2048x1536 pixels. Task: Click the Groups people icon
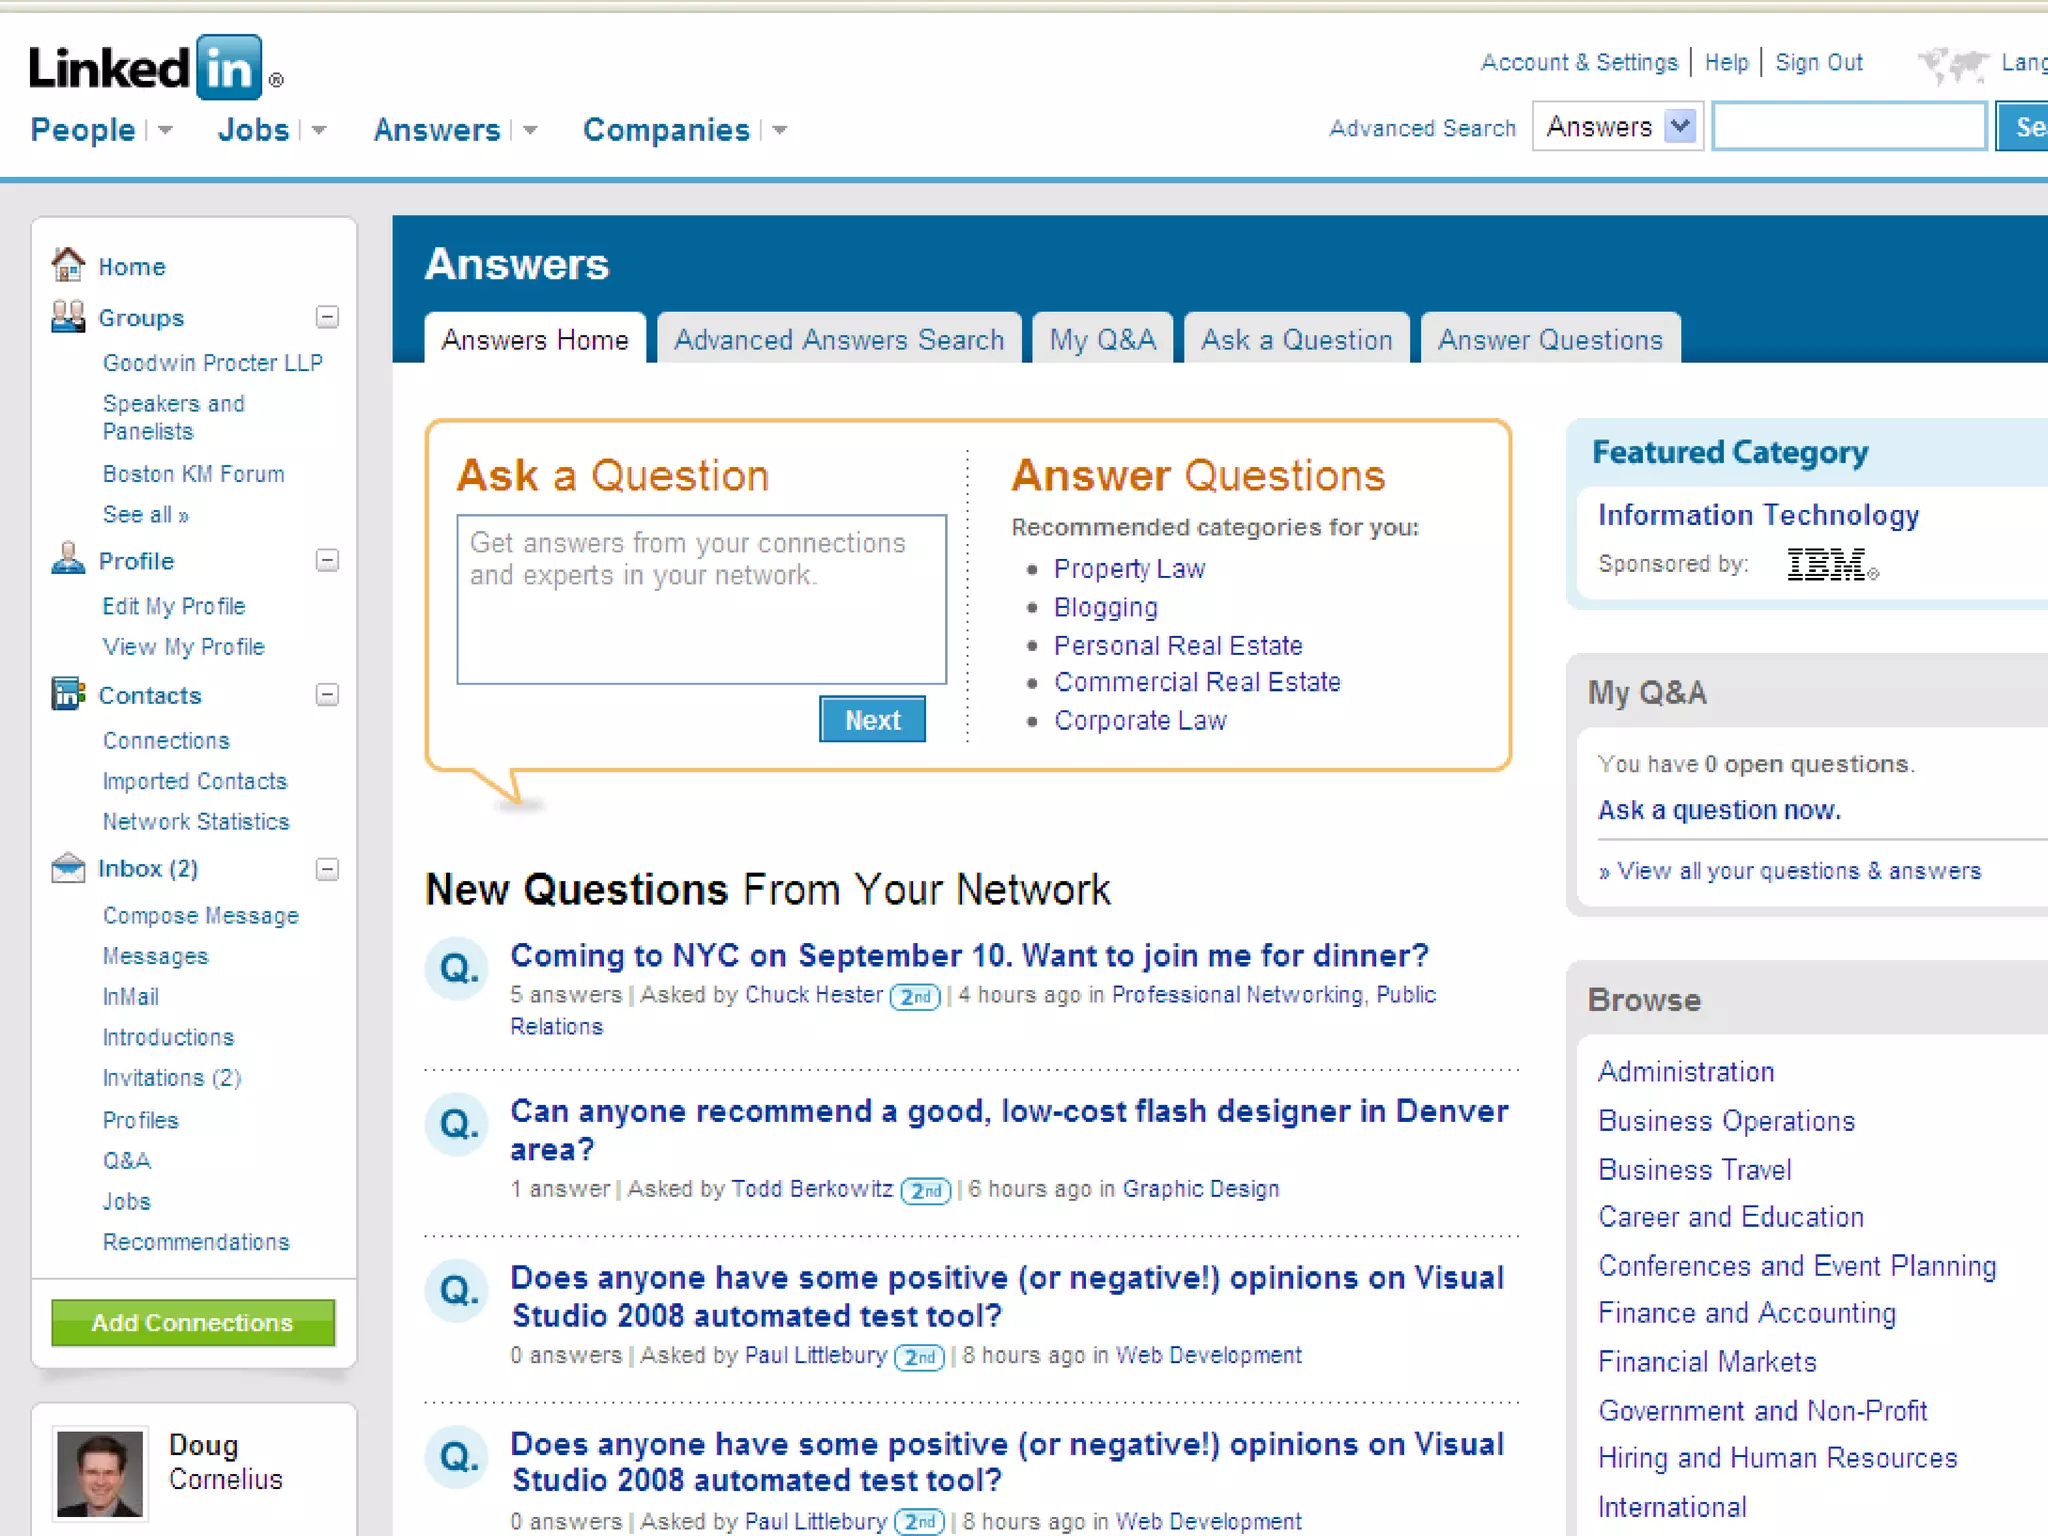(x=68, y=317)
